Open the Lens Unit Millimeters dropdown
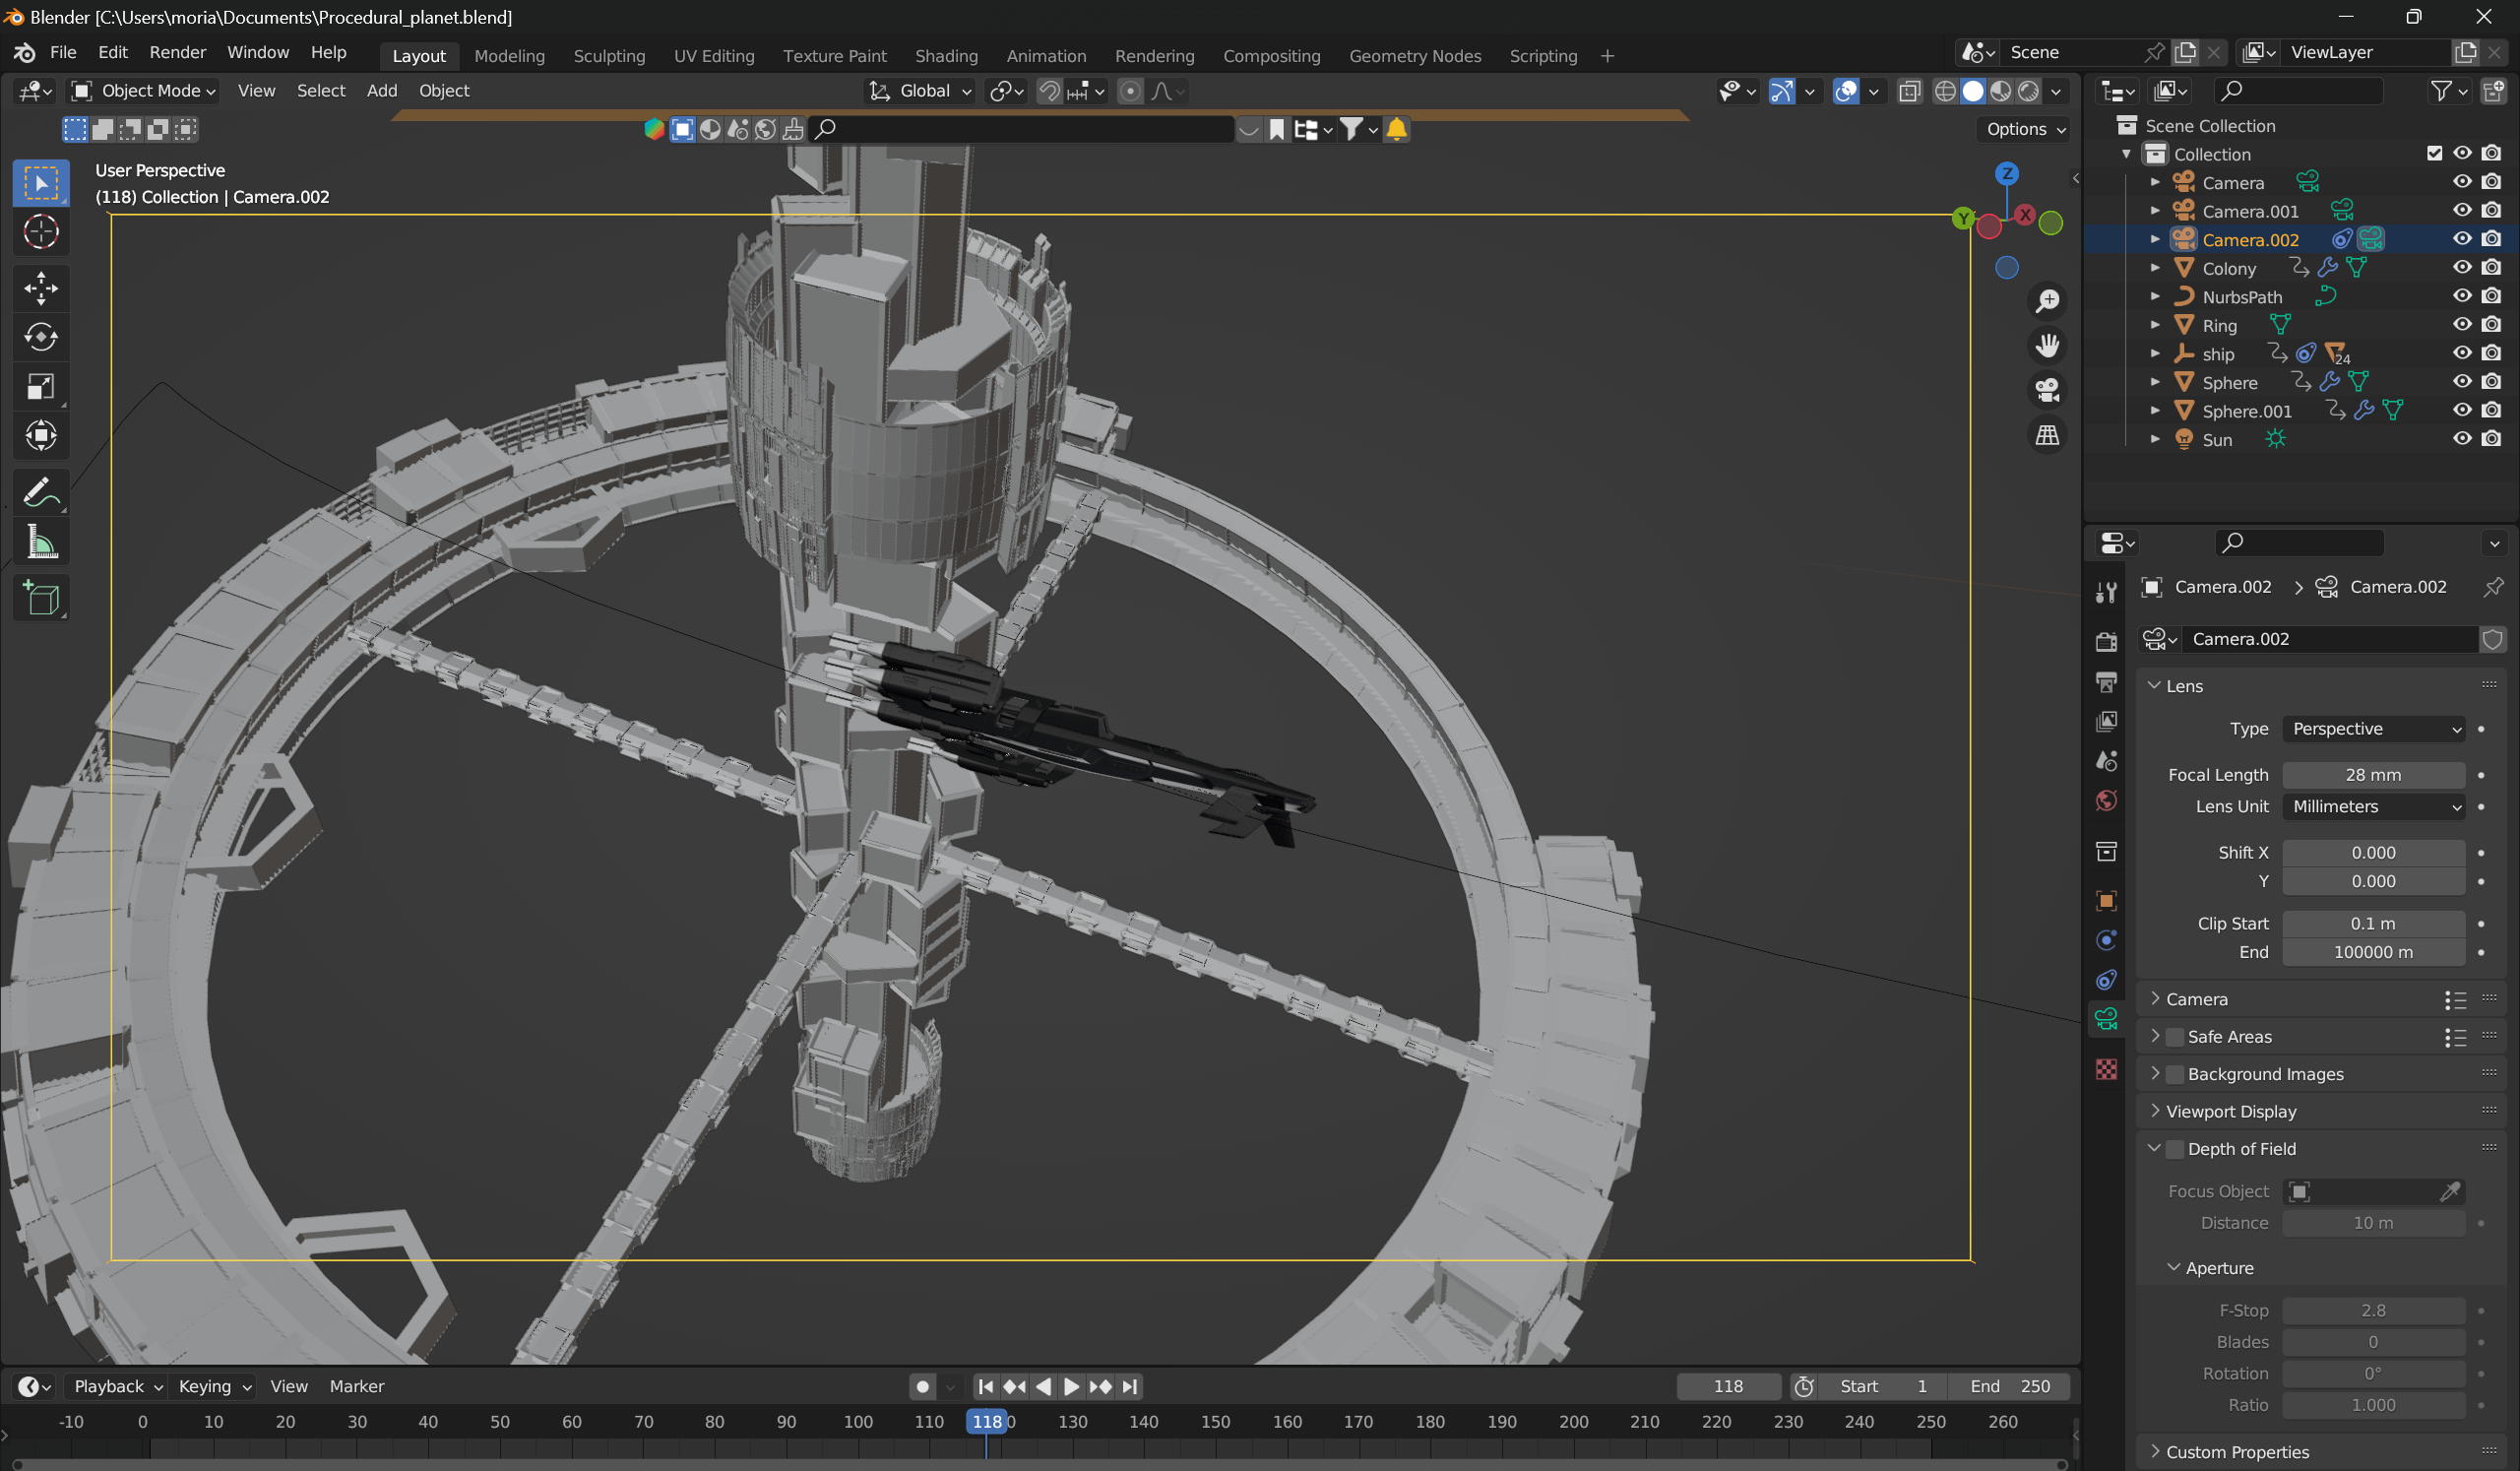This screenshot has width=2520, height=1471. (x=2373, y=807)
